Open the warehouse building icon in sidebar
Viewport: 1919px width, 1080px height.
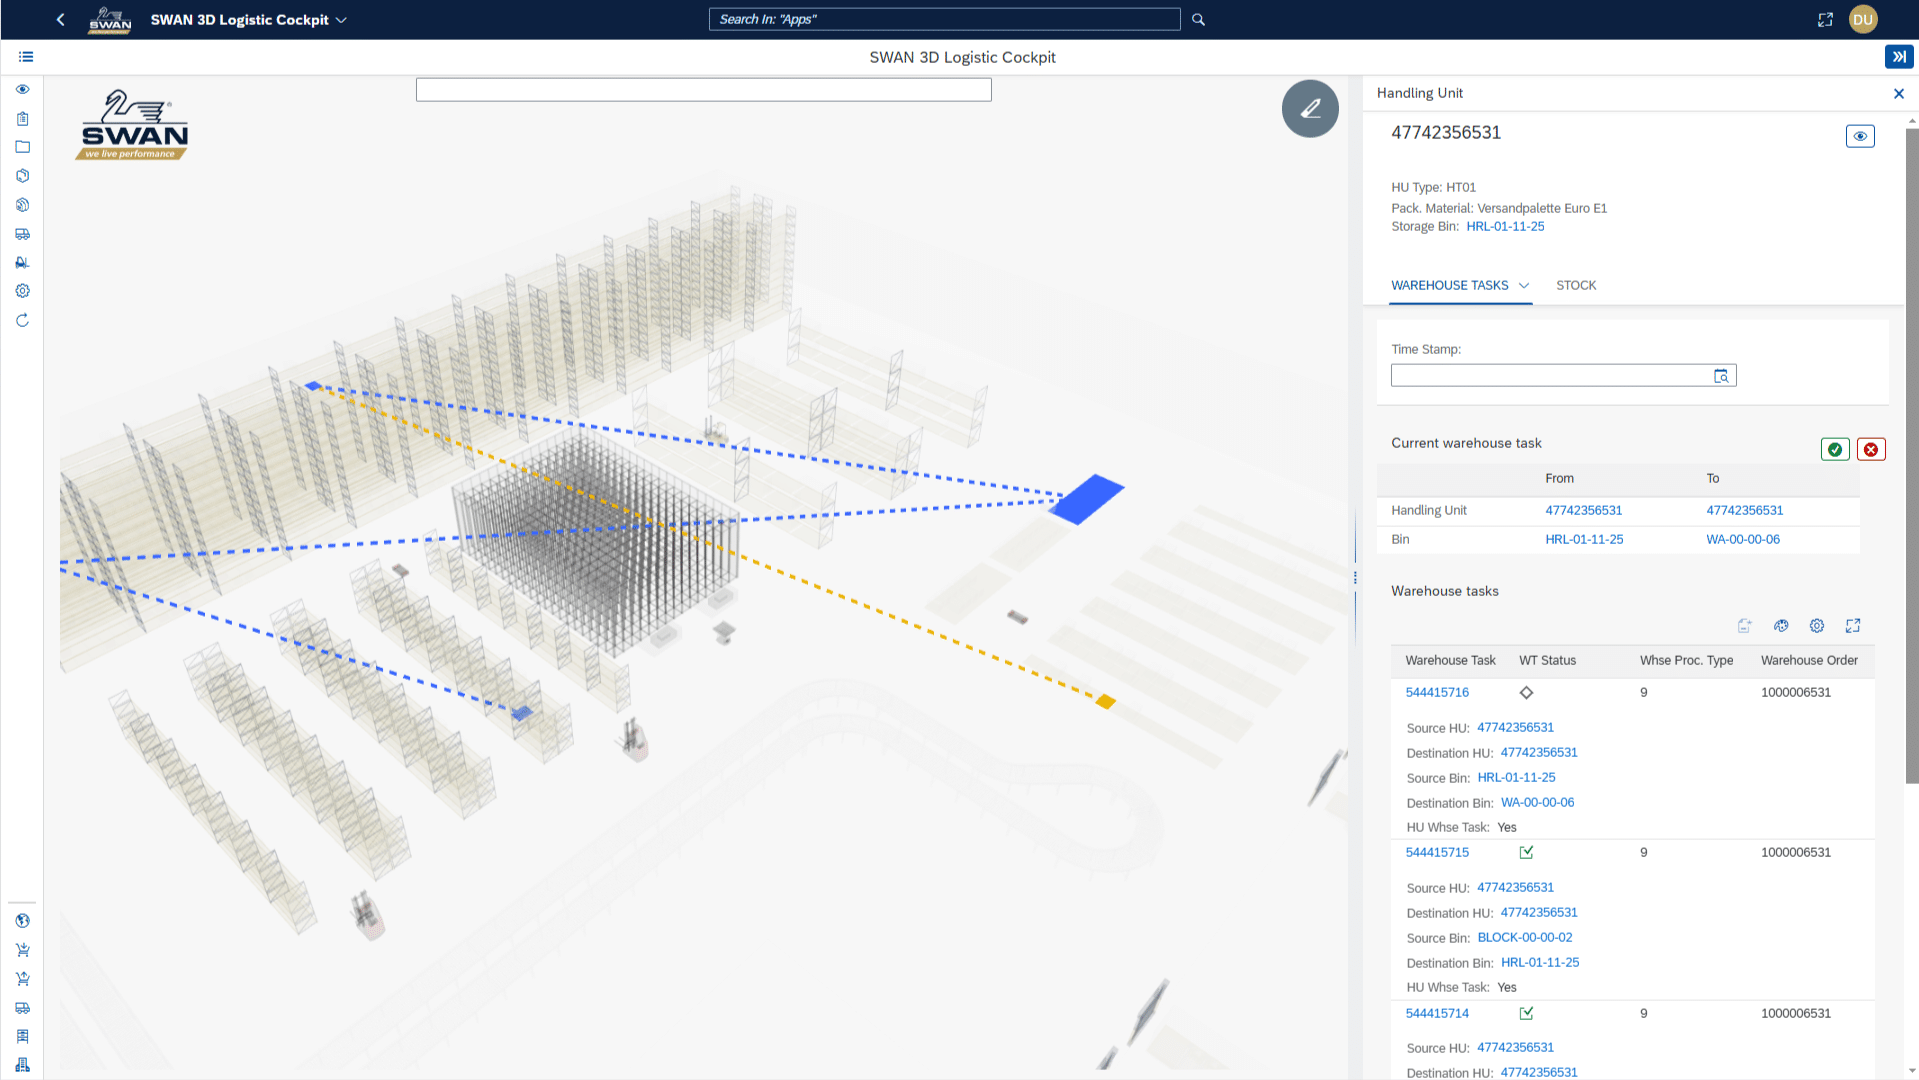(22, 1065)
